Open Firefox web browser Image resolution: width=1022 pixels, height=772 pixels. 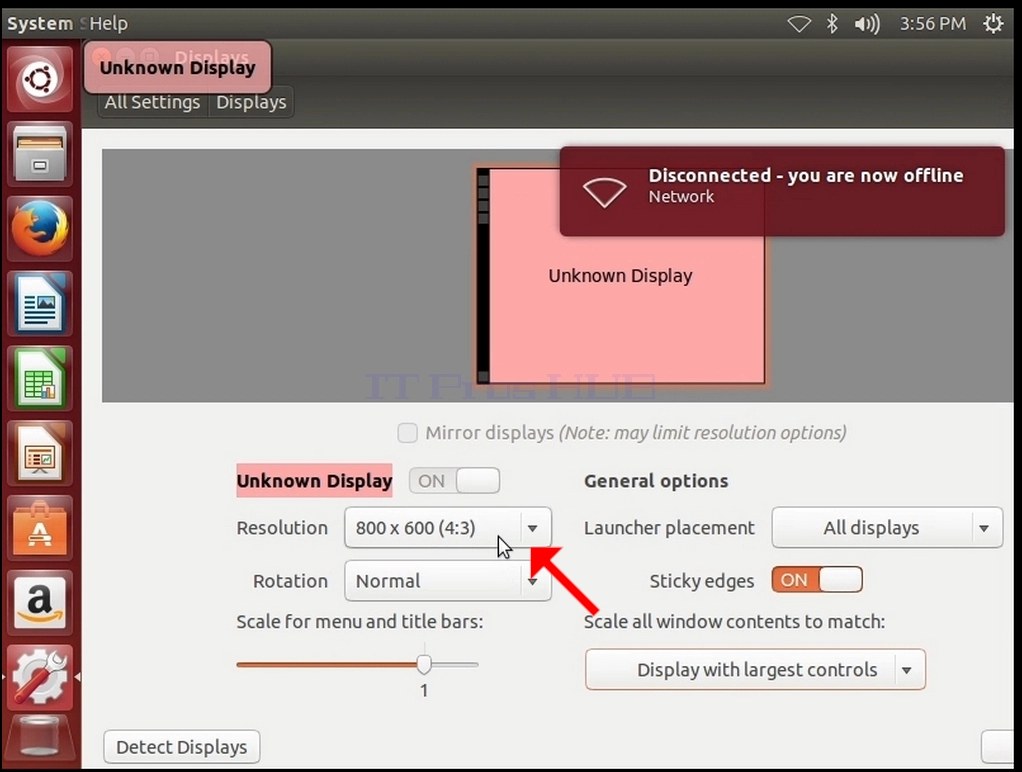click(40, 229)
